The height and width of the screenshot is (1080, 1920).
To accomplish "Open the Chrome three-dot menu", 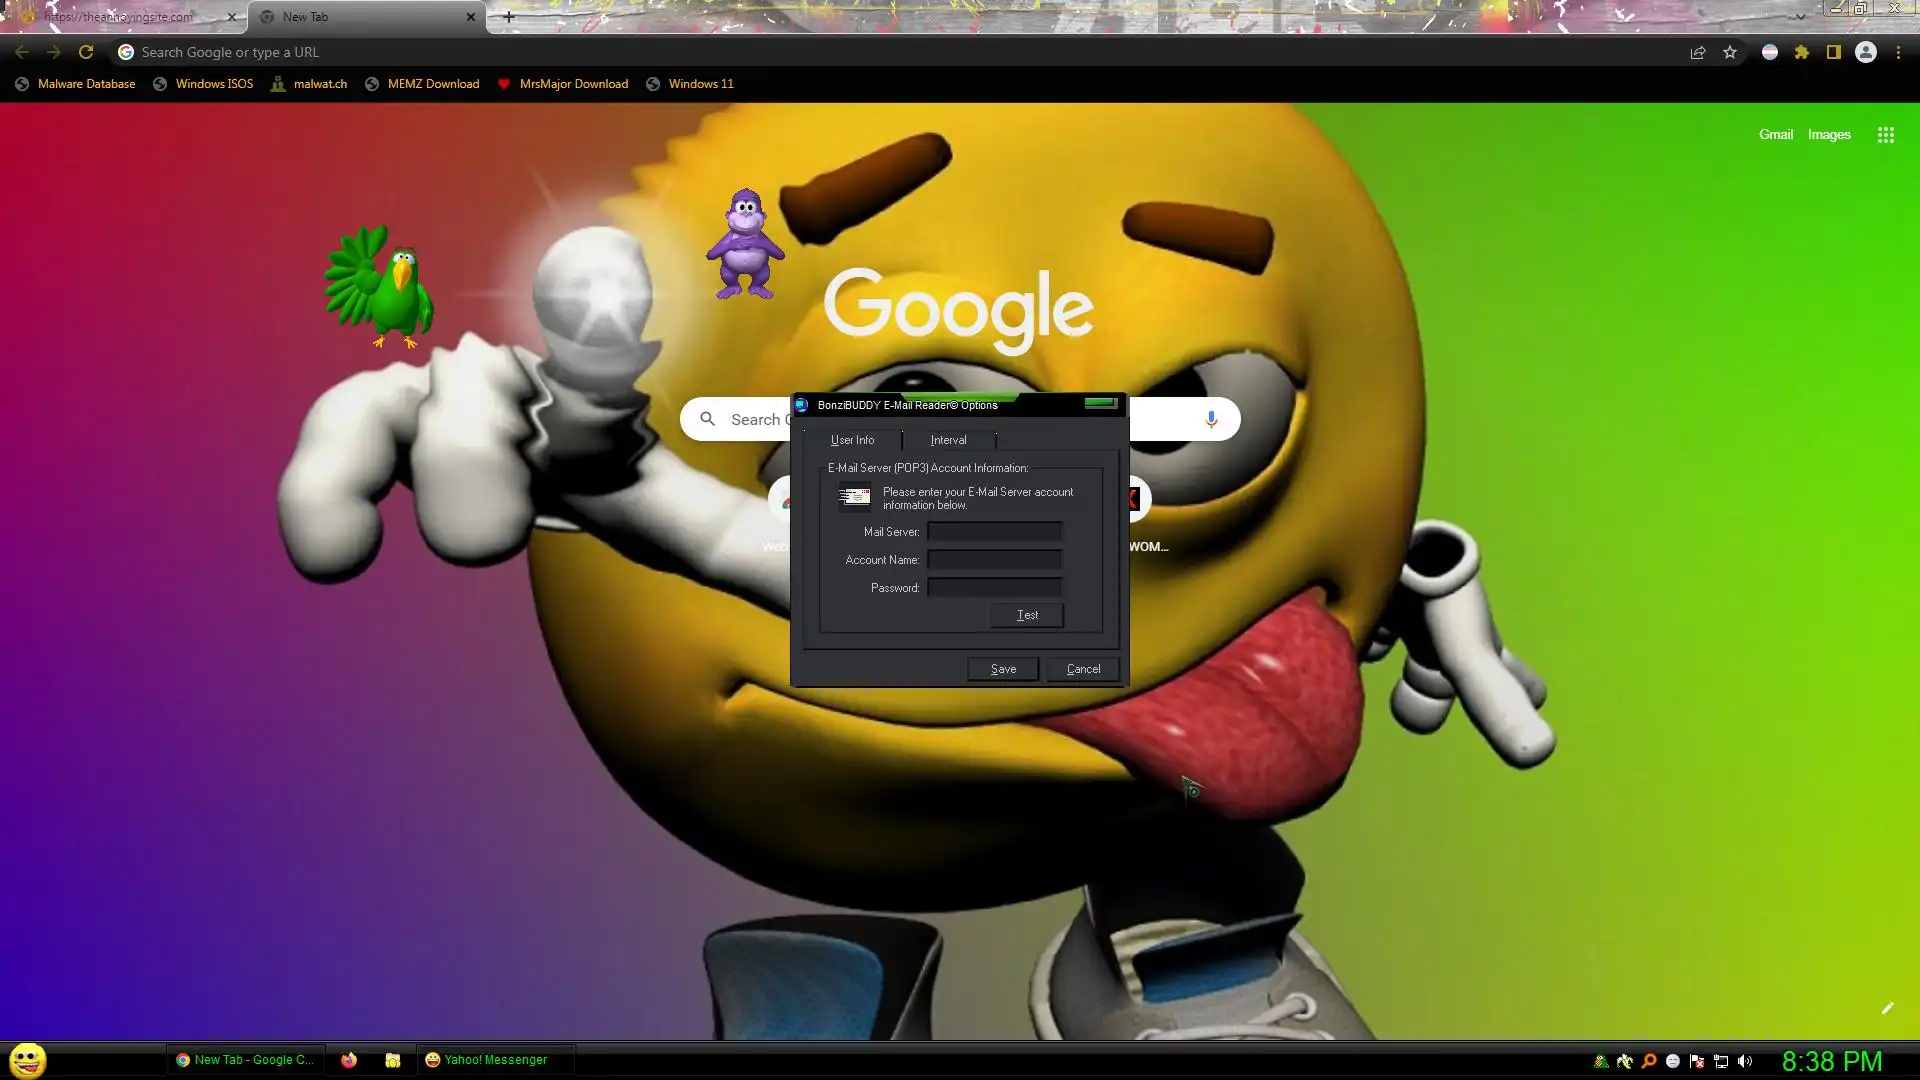I will pos(1898,53).
